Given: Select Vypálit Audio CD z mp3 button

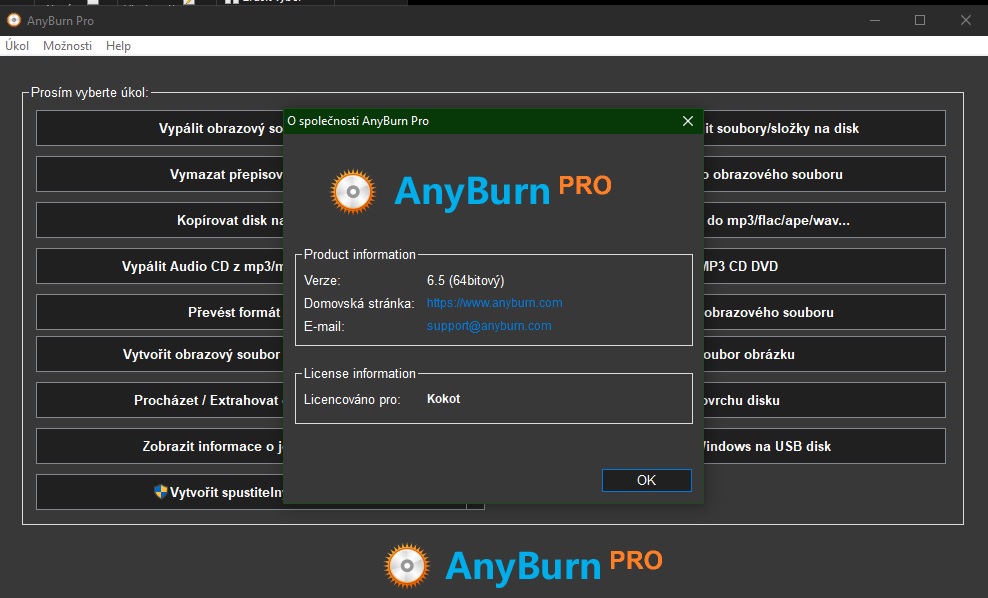Looking at the screenshot, I should [160, 266].
